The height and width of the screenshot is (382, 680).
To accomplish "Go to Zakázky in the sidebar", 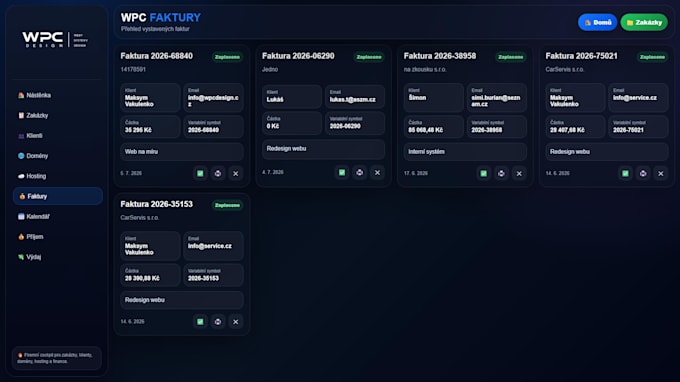I will coord(58,115).
